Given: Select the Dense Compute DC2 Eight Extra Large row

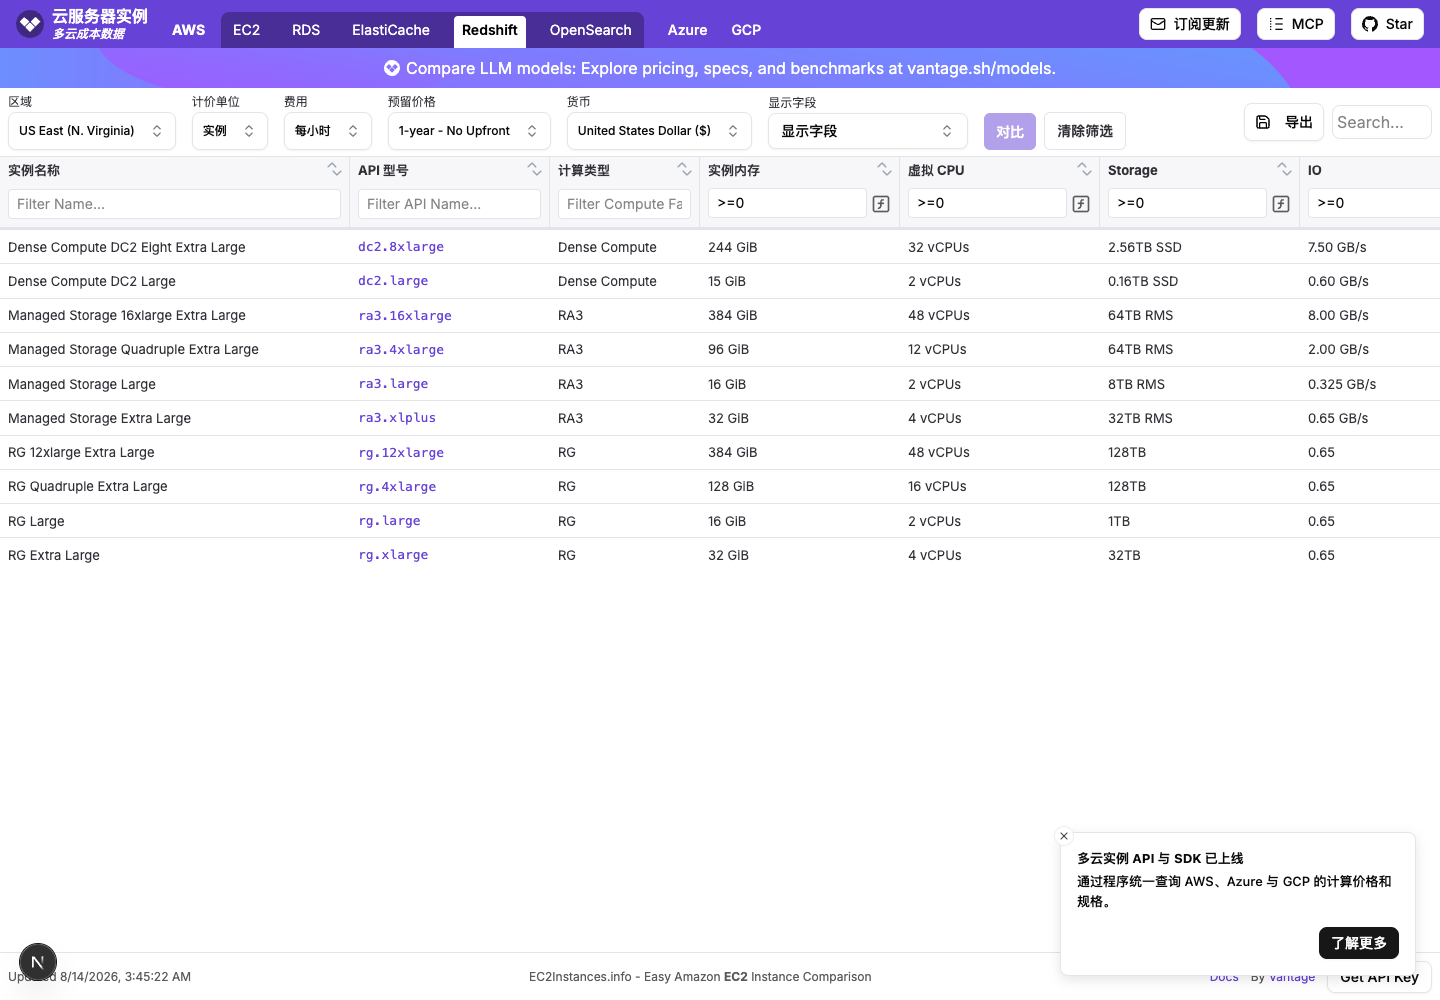Looking at the screenshot, I should (x=720, y=247).
